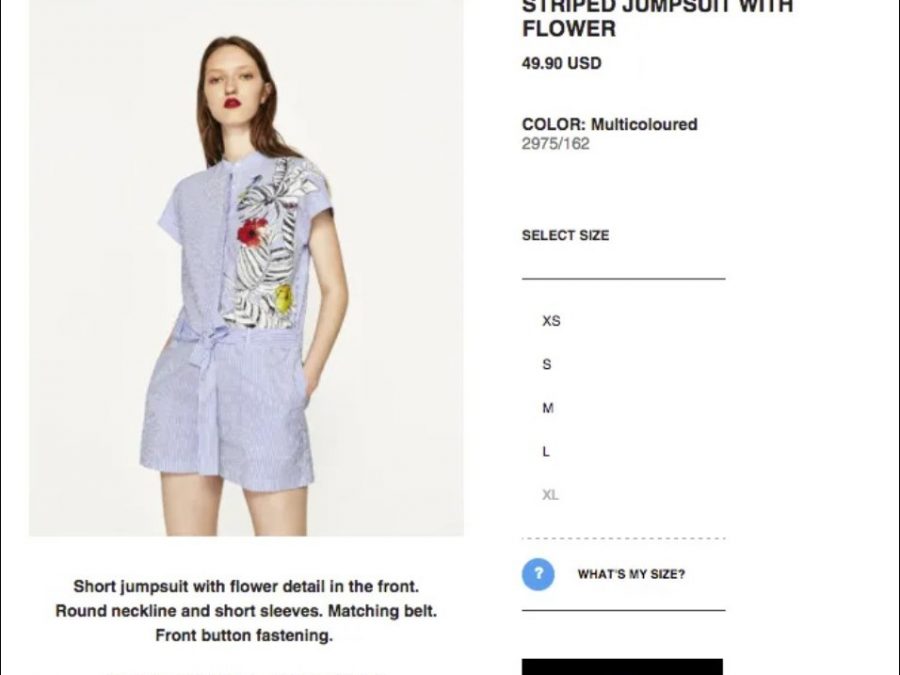Open the jumpsuit product photo
Screen dimensions: 900x675
tap(246, 268)
